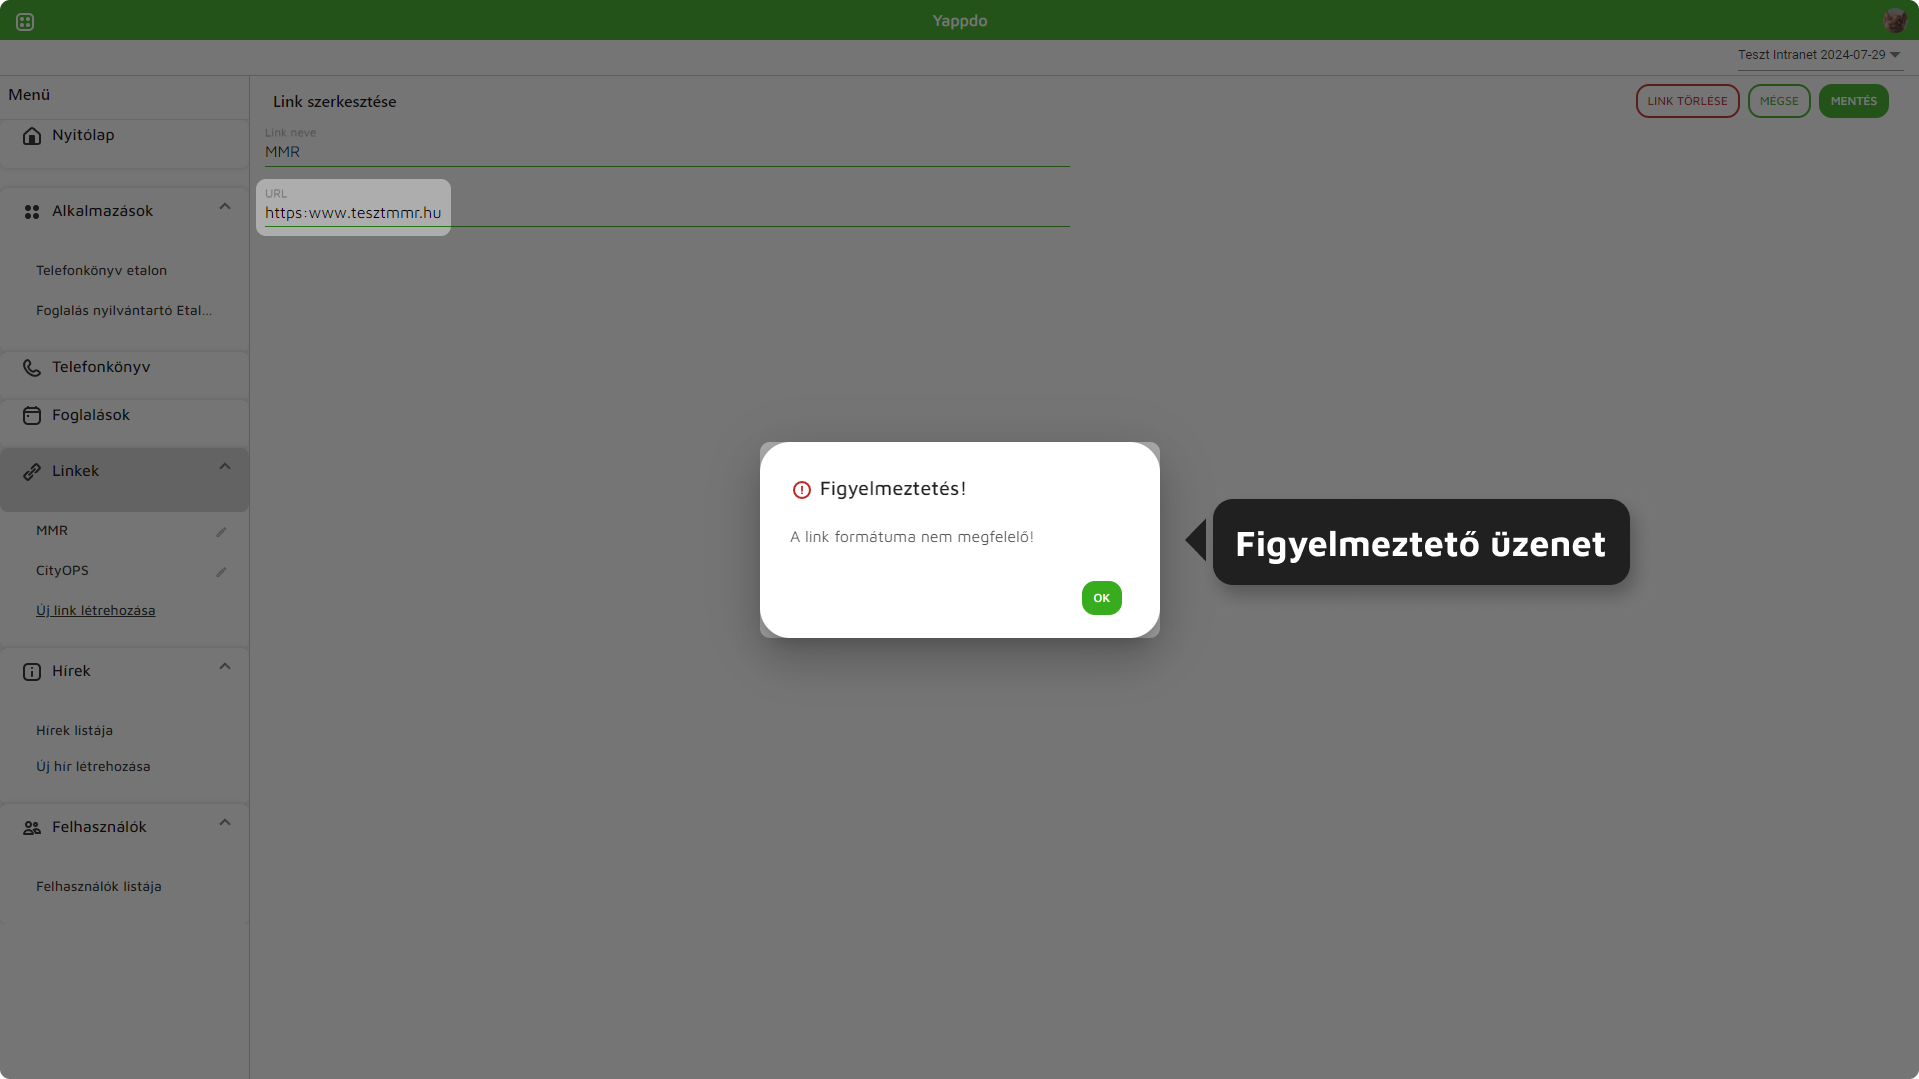Click the Hírek info icon

pos(32,671)
